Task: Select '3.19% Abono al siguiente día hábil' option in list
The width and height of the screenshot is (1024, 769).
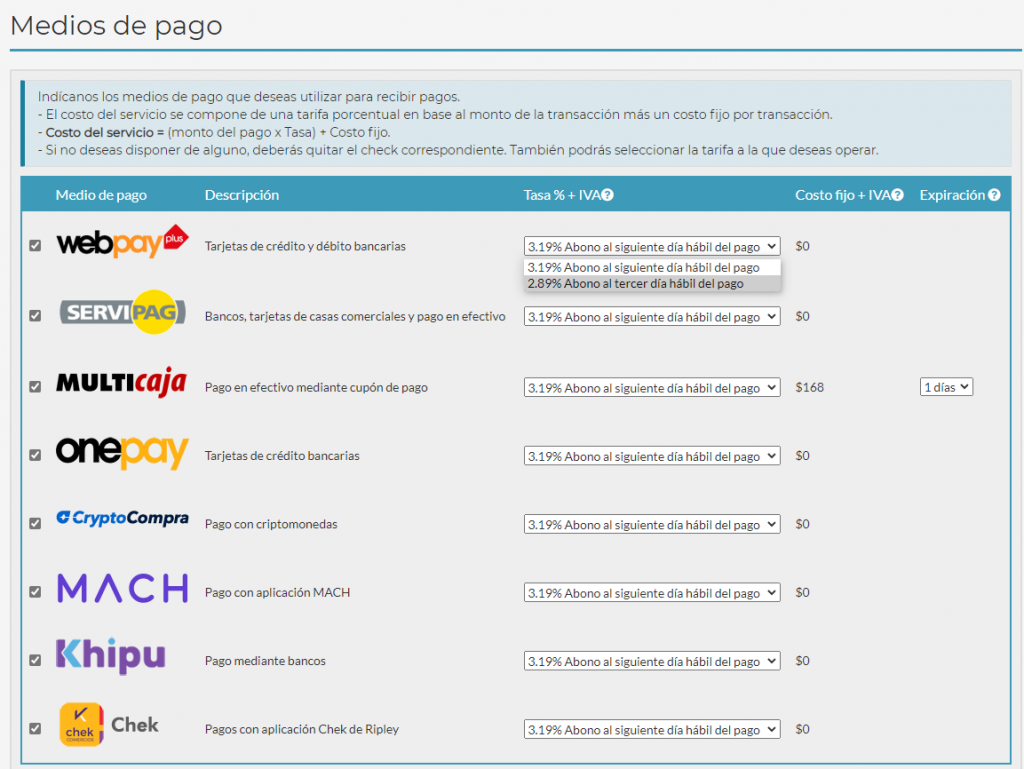Action: click(652, 267)
